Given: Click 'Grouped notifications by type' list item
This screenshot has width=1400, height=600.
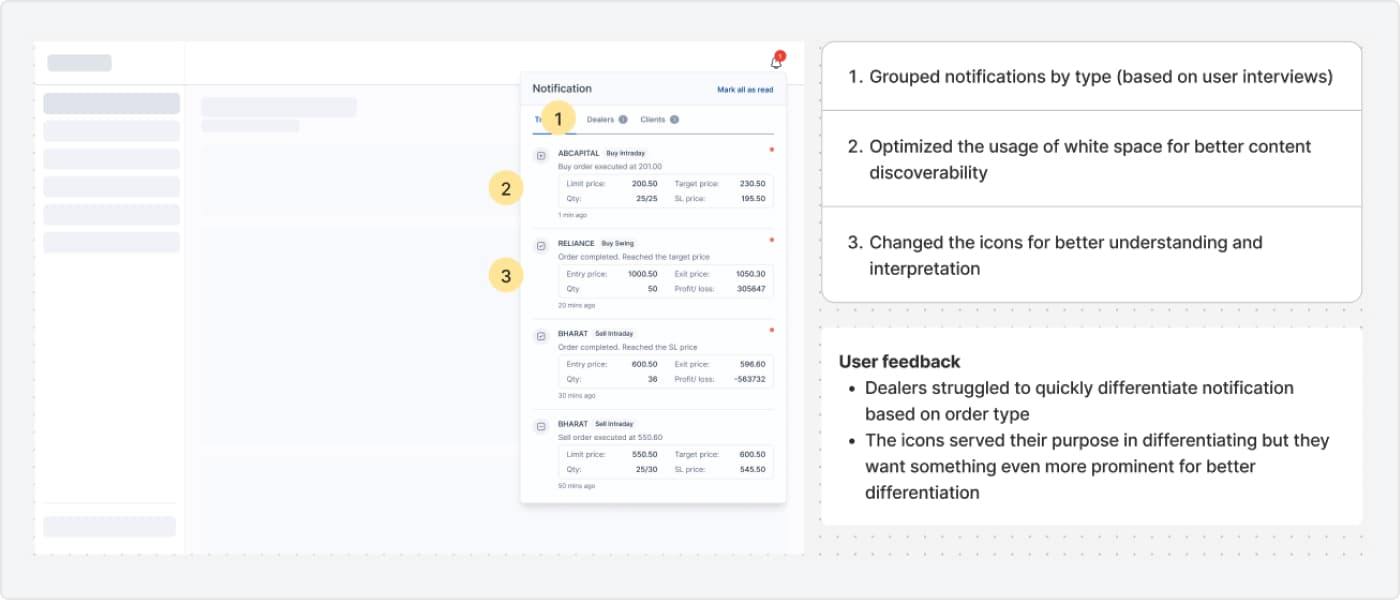Looking at the screenshot, I should tap(1090, 77).
